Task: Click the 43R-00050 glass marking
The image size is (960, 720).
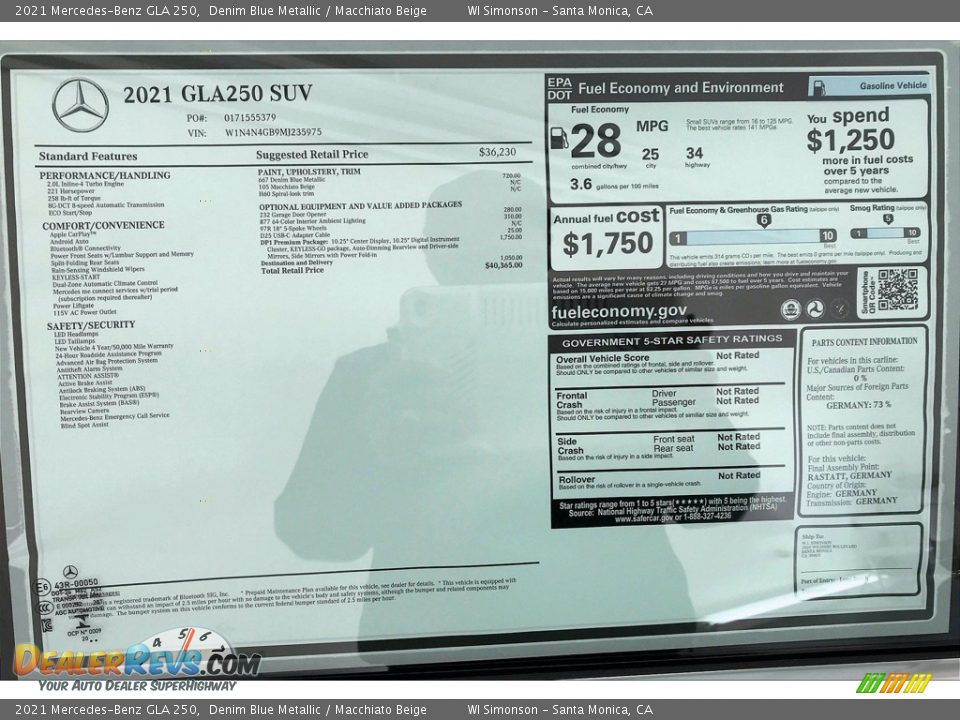Action: [76, 582]
